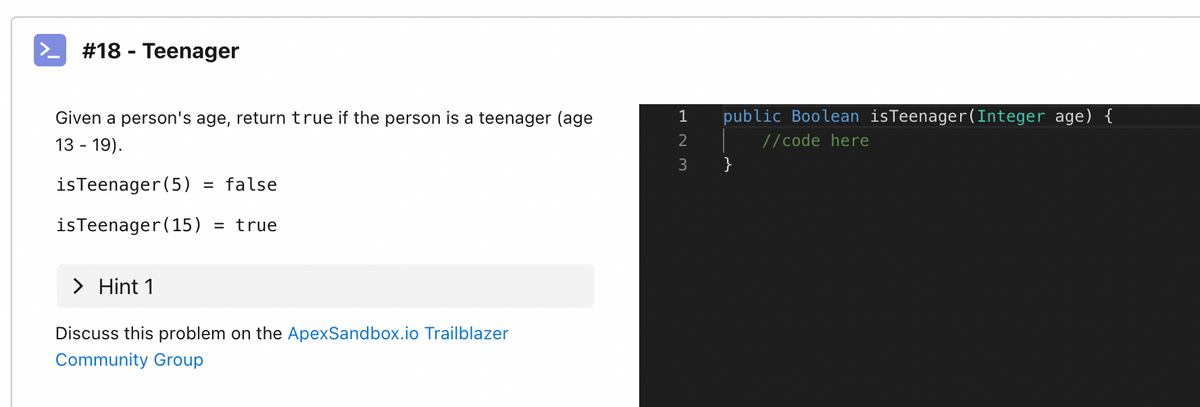Image resolution: width=1200 pixels, height=407 pixels.
Task: Open the Hint 1 section by its label
Action: 126,287
